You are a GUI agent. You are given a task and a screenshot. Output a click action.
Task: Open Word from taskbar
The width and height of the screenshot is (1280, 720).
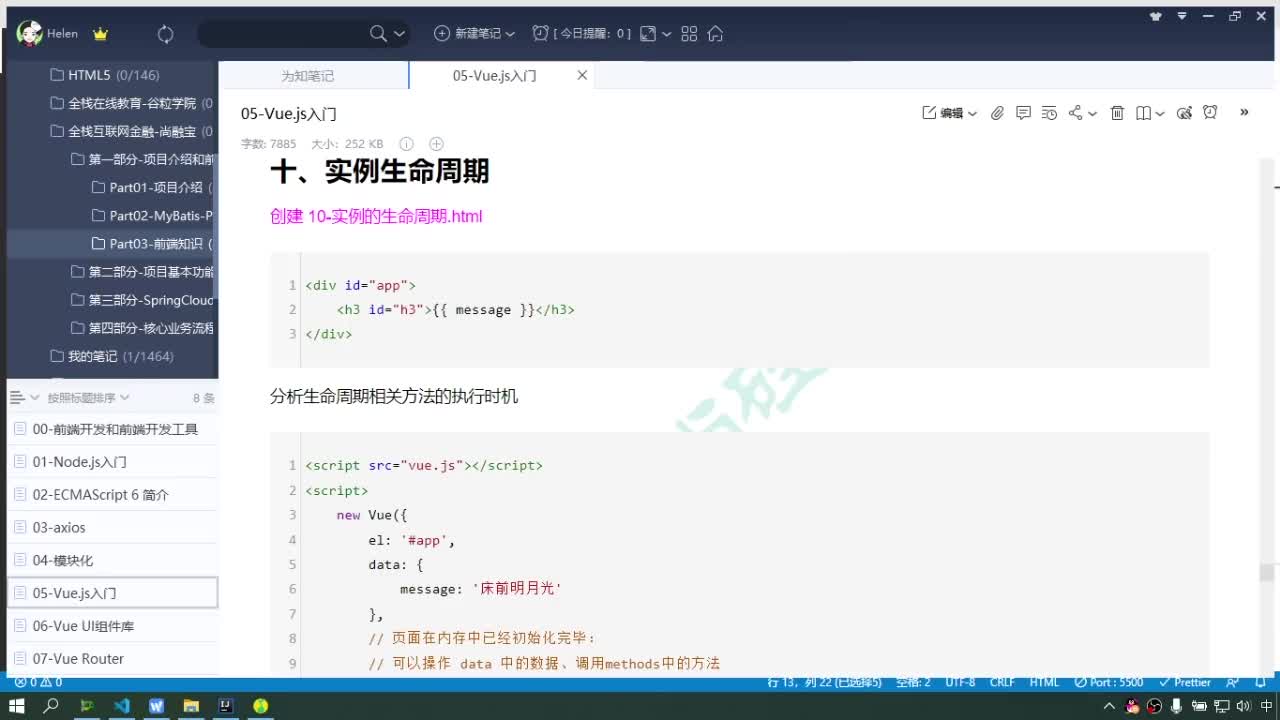click(156, 706)
